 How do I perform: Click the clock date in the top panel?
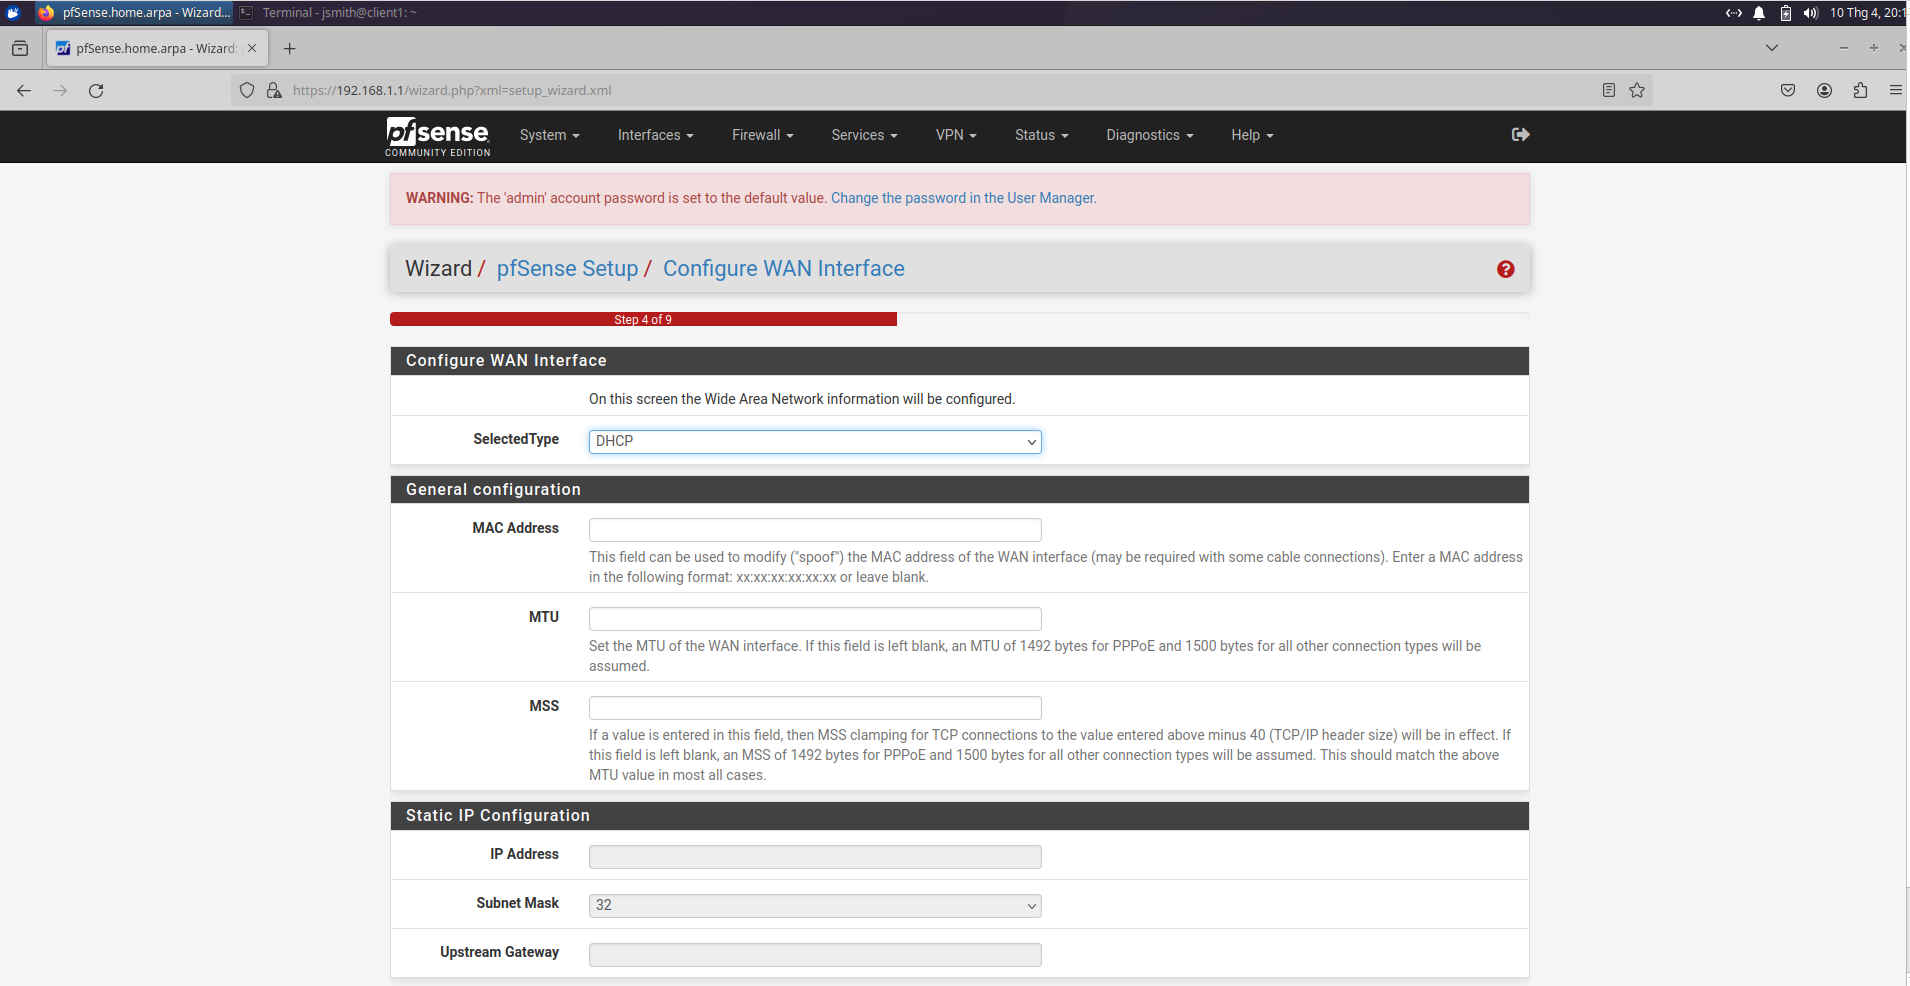click(x=1867, y=13)
